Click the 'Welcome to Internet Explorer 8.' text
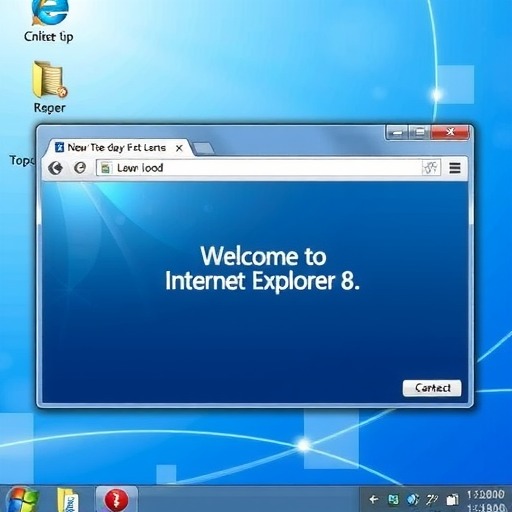The image size is (512, 512). (263, 269)
